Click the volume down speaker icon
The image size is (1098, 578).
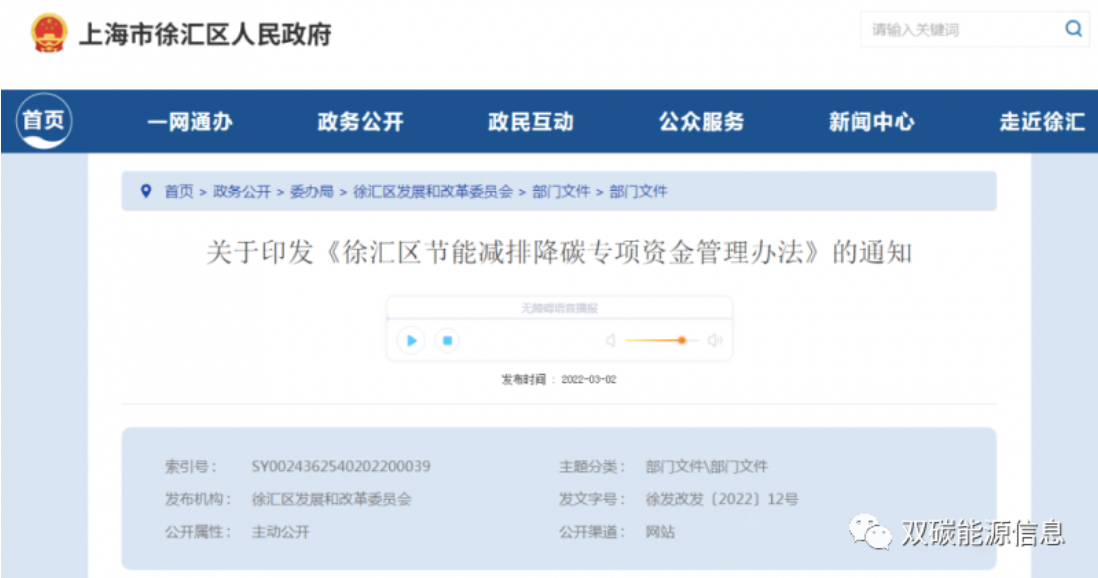pyautogui.click(x=610, y=341)
